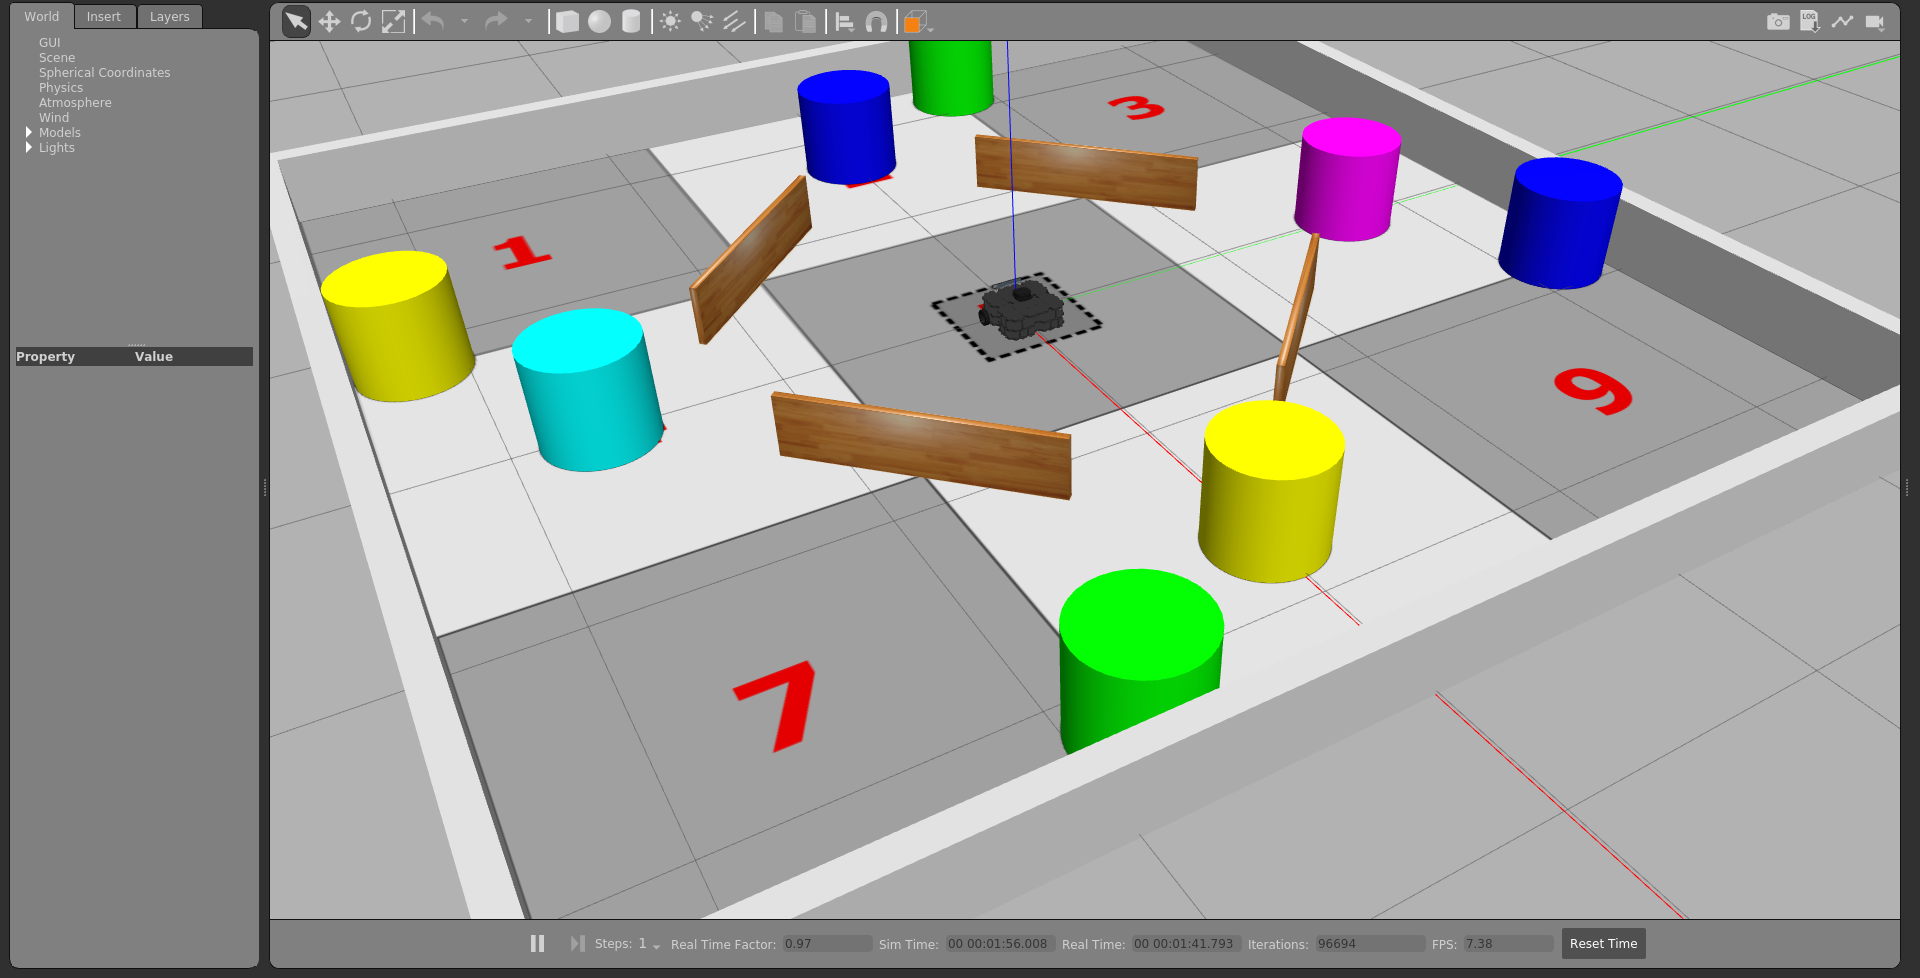Image resolution: width=1920 pixels, height=978 pixels.
Task: Select Spherical Coordinates item
Action: [105, 73]
